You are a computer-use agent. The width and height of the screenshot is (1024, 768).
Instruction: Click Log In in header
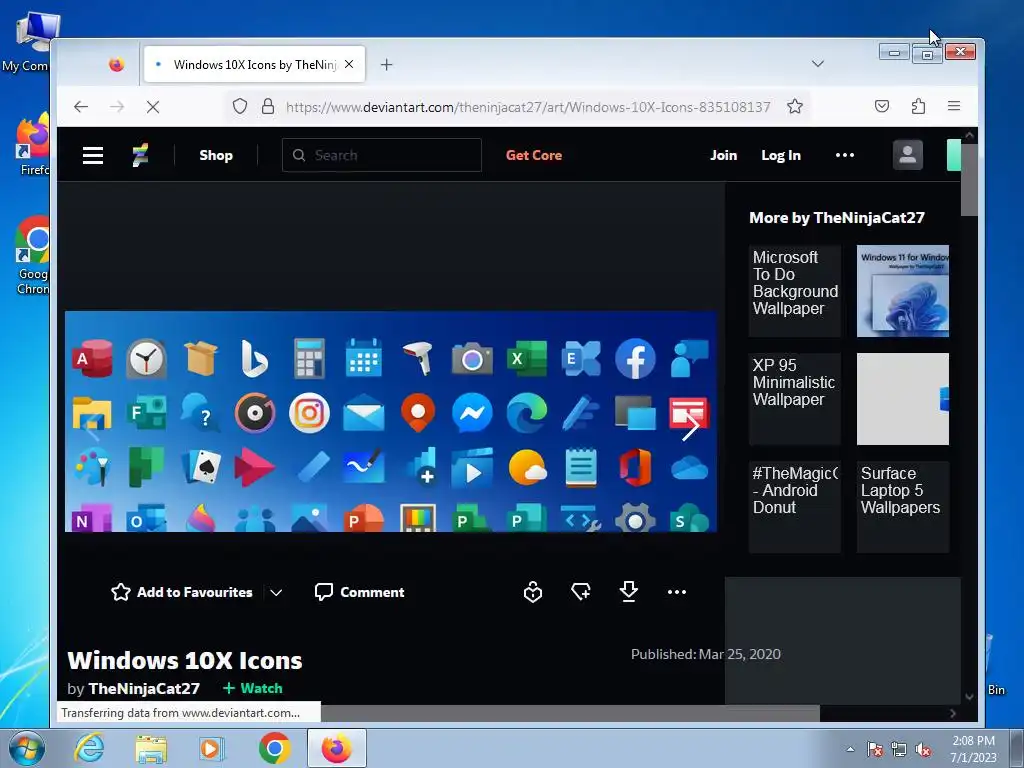tap(781, 155)
